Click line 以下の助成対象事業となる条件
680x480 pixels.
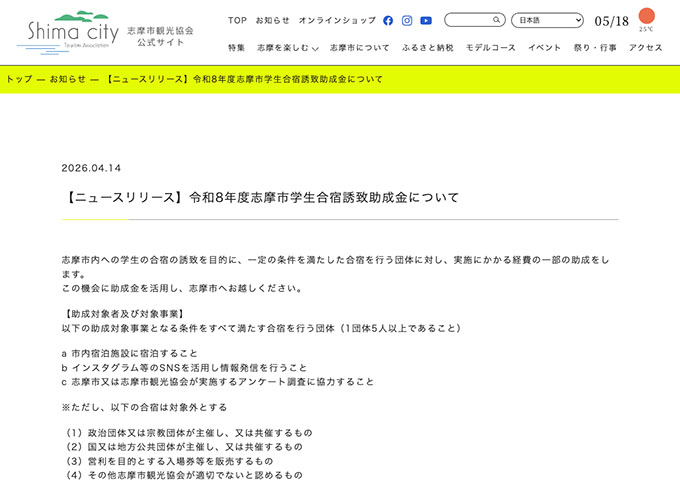[x=261, y=328]
